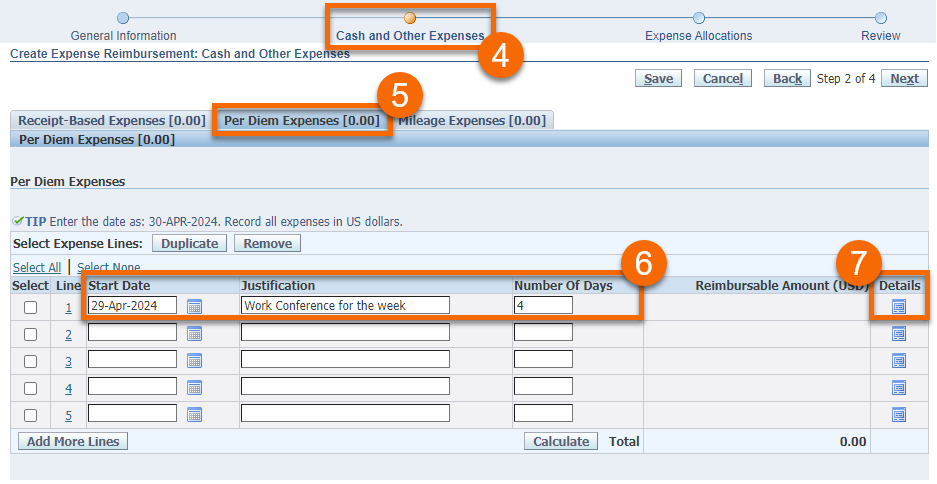This screenshot has height=484, width=937.
Task: Click the General Information step circle
Action: (123, 18)
